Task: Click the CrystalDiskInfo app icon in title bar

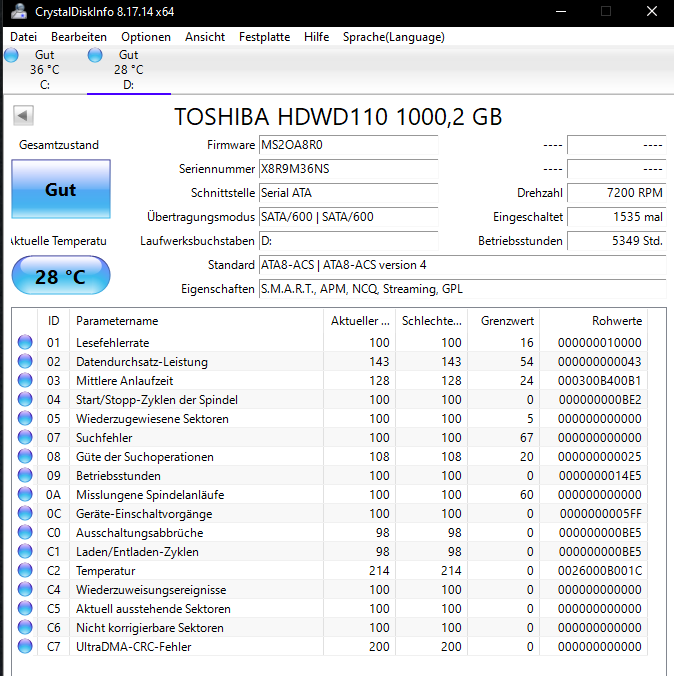Action: (x=19, y=12)
